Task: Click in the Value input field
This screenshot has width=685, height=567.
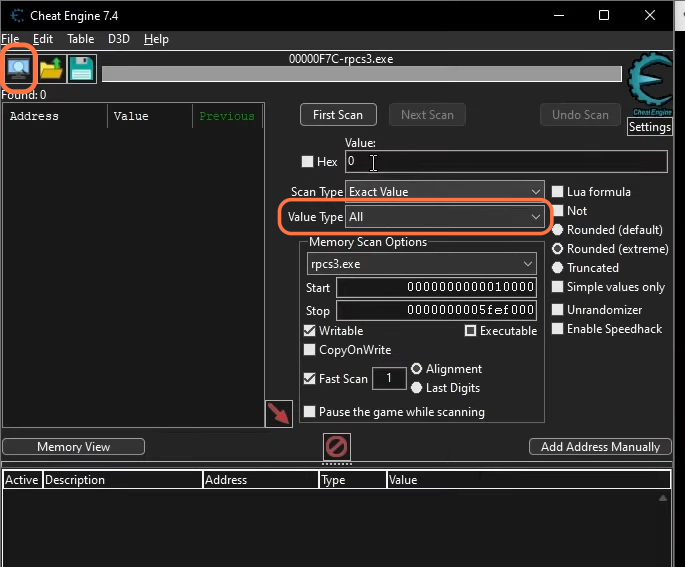Action: click(x=506, y=161)
